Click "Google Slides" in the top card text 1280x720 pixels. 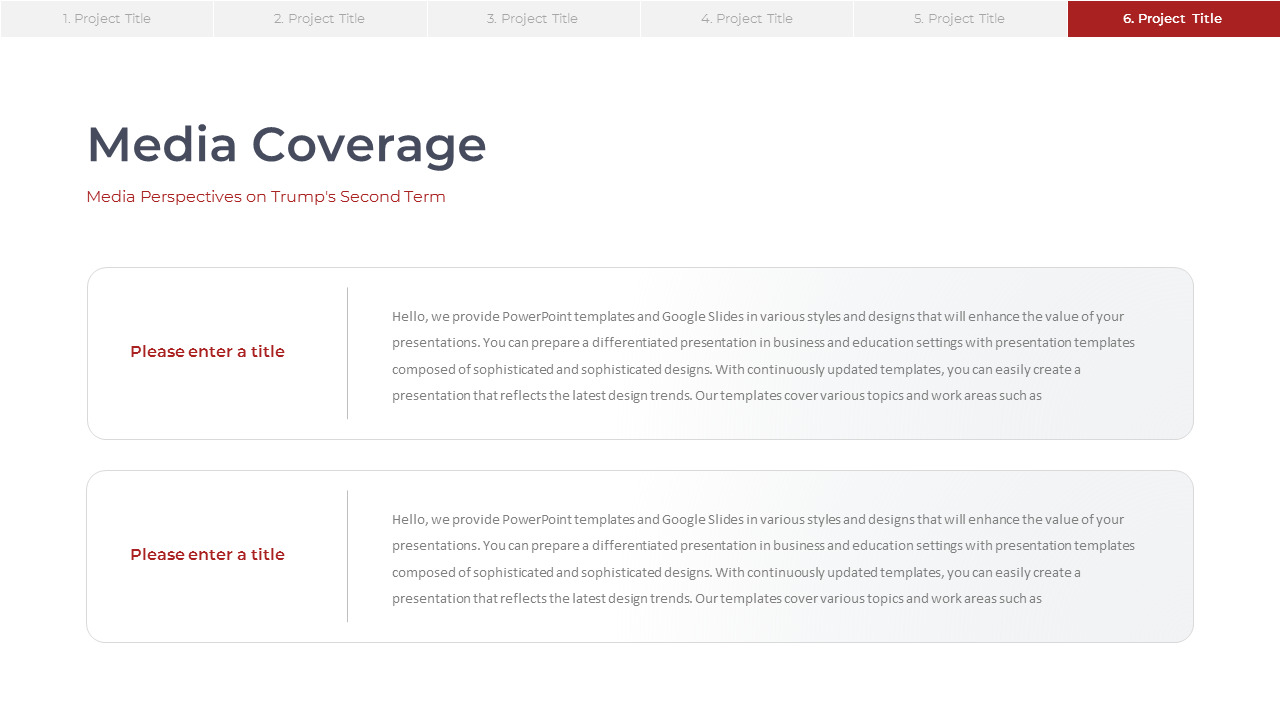(x=702, y=317)
